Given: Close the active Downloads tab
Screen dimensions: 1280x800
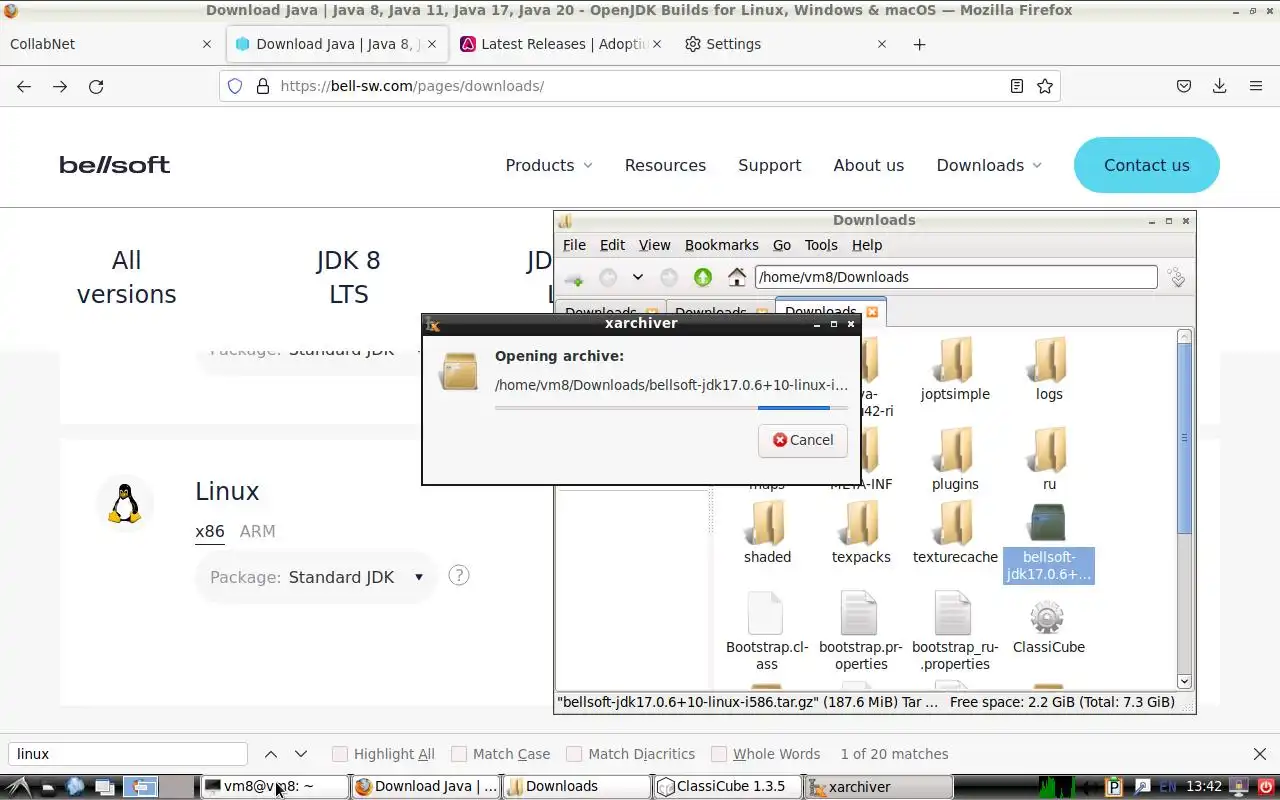Looking at the screenshot, I should [872, 312].
